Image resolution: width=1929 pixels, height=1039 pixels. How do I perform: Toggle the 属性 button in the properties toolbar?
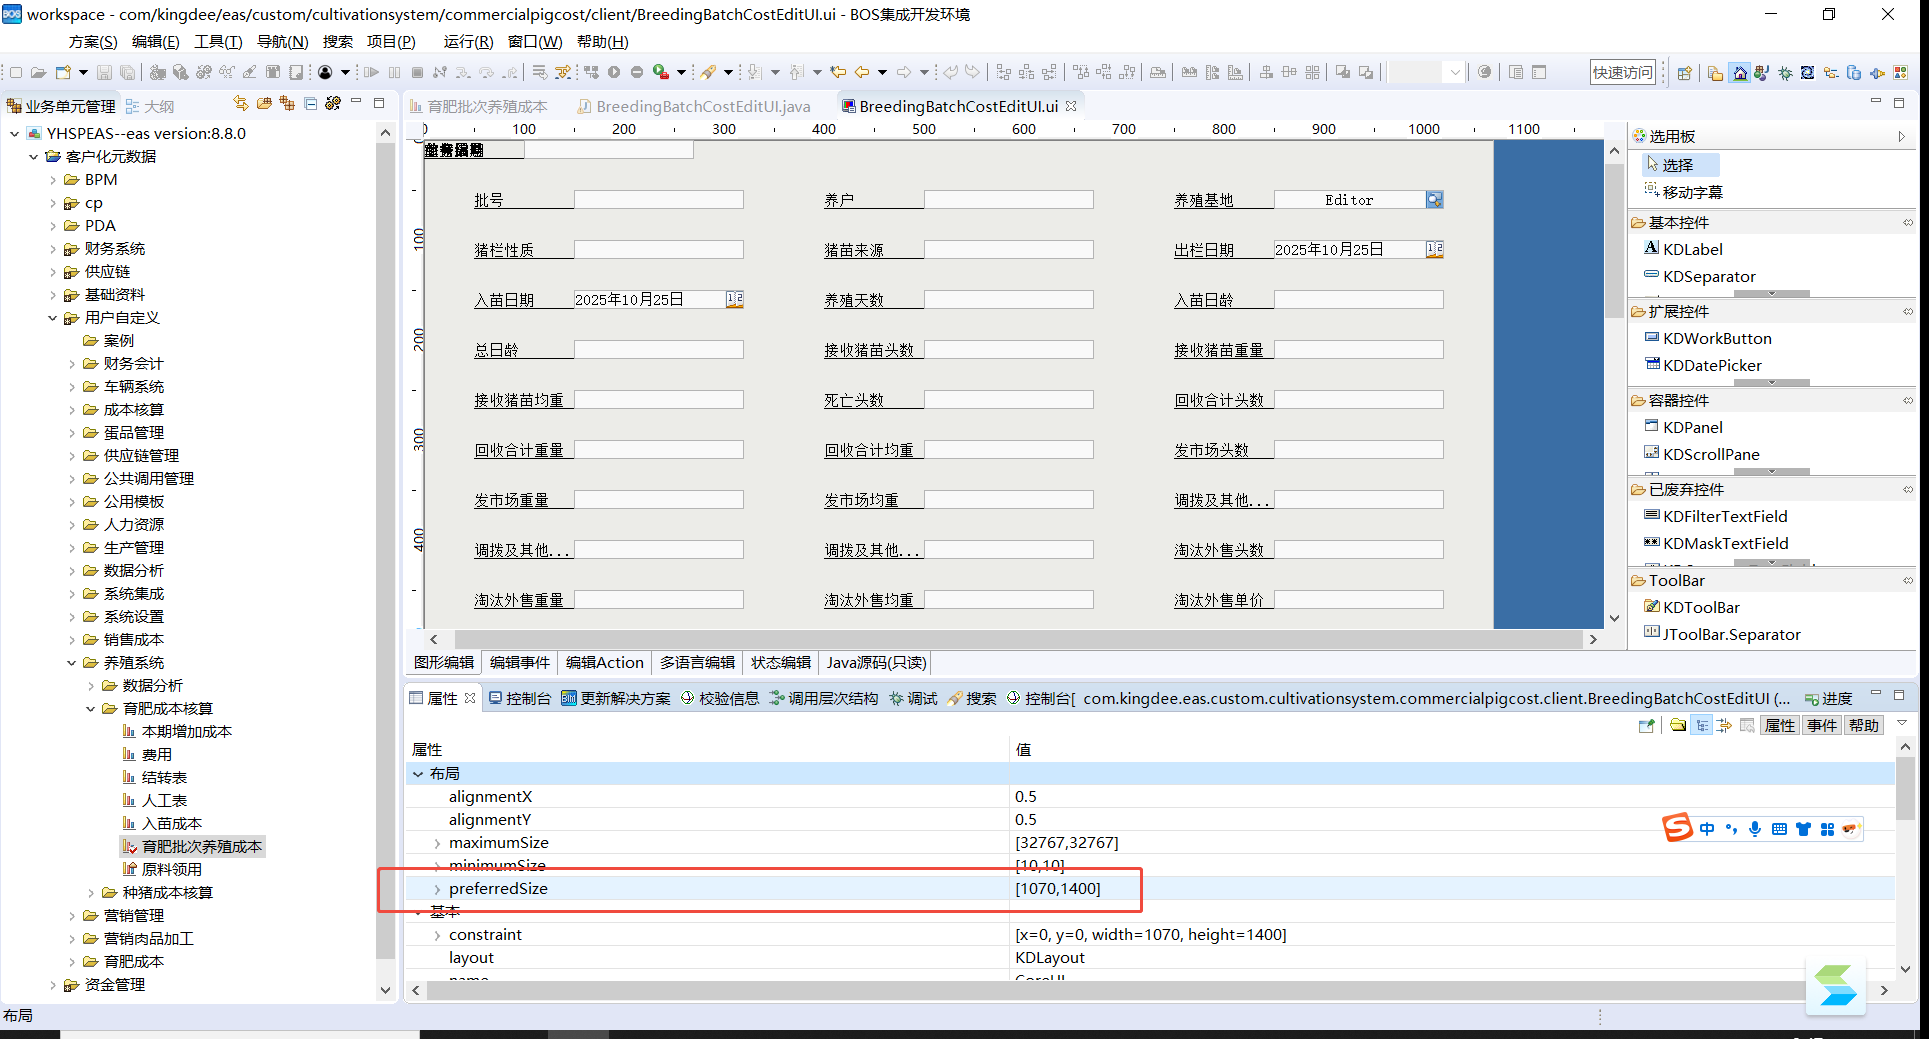tap(1779, 726)
